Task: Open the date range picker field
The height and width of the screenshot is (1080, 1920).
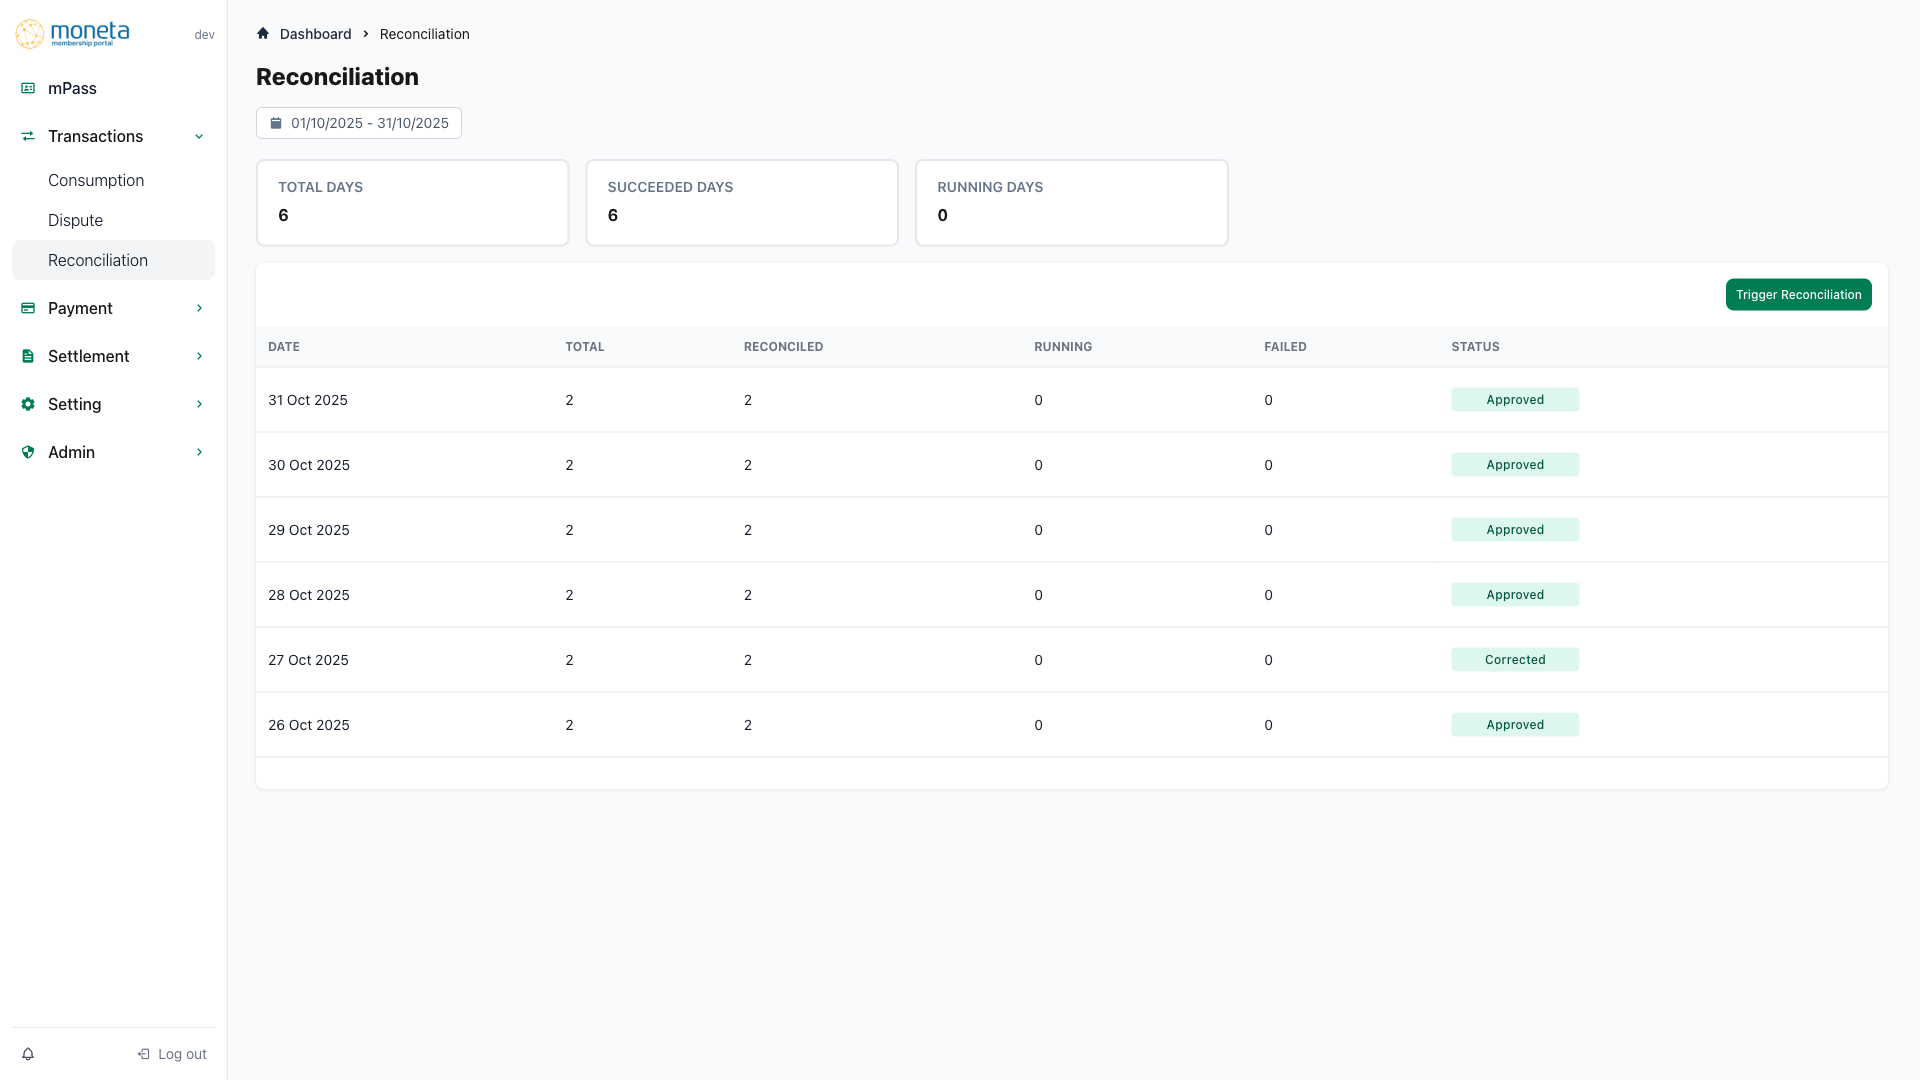Action: 358,122
